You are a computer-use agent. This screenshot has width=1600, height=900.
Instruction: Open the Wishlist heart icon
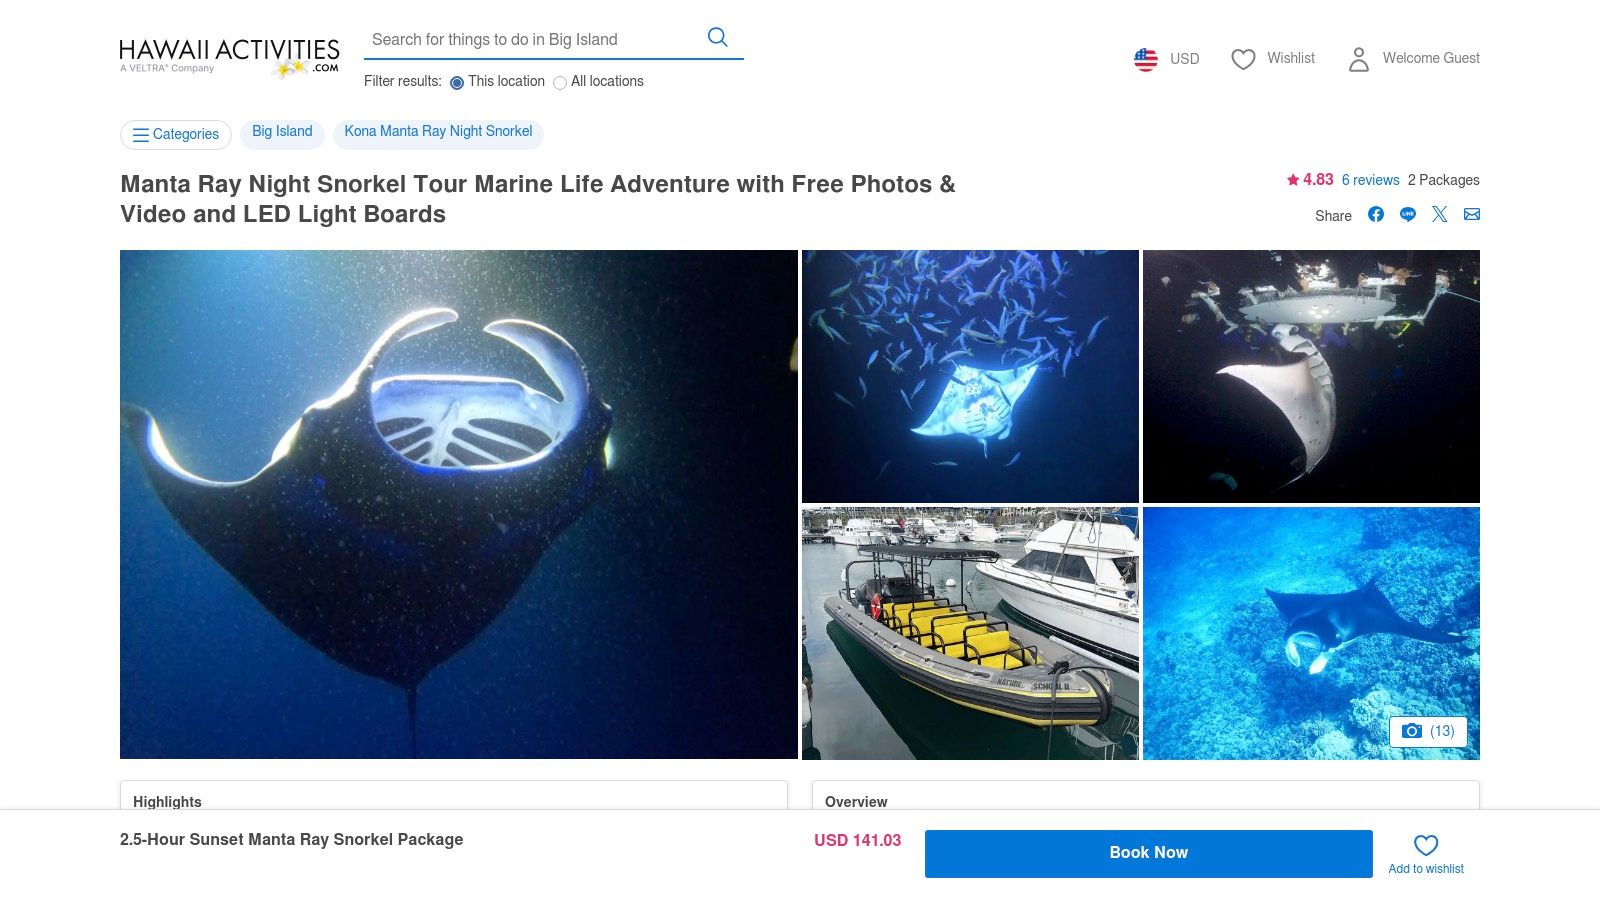(x=1243, y=59)
